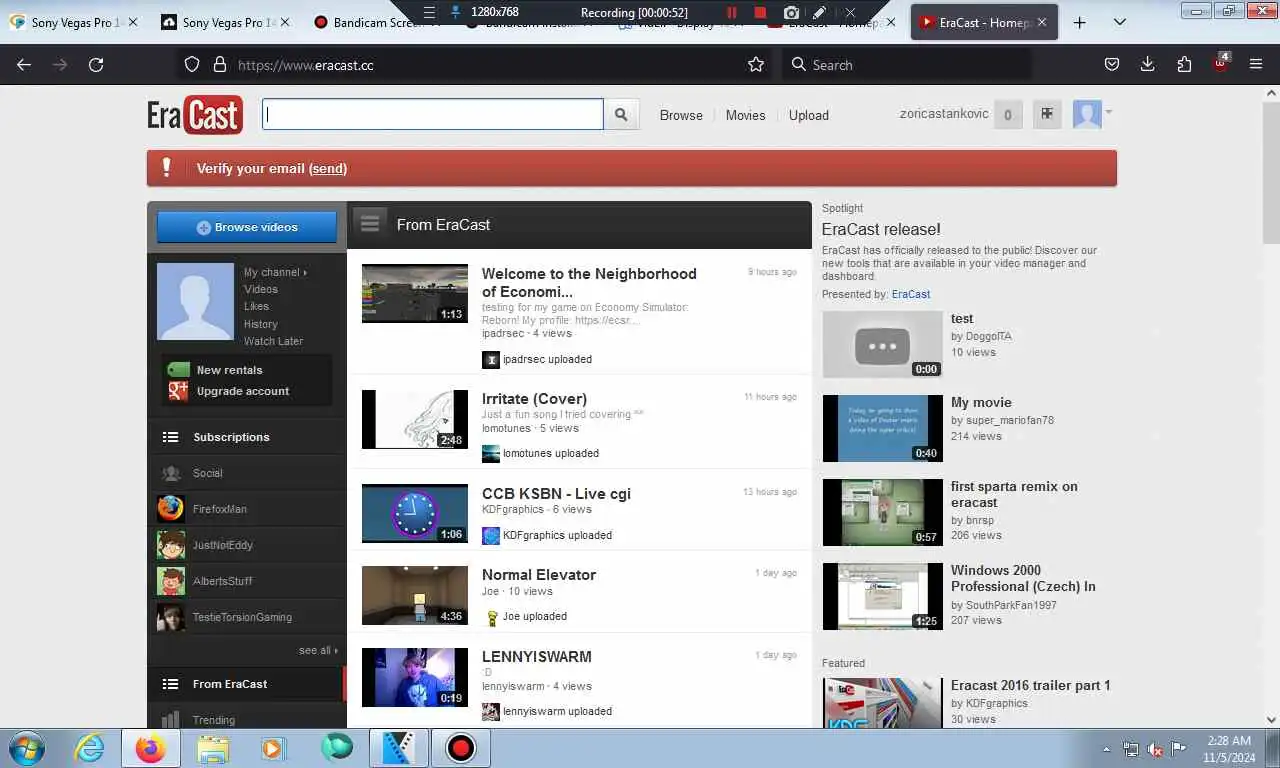This screenshot has height=768, width=1280.
Task: Open the apps grid icon beside username
Action: coord(1047,114)
